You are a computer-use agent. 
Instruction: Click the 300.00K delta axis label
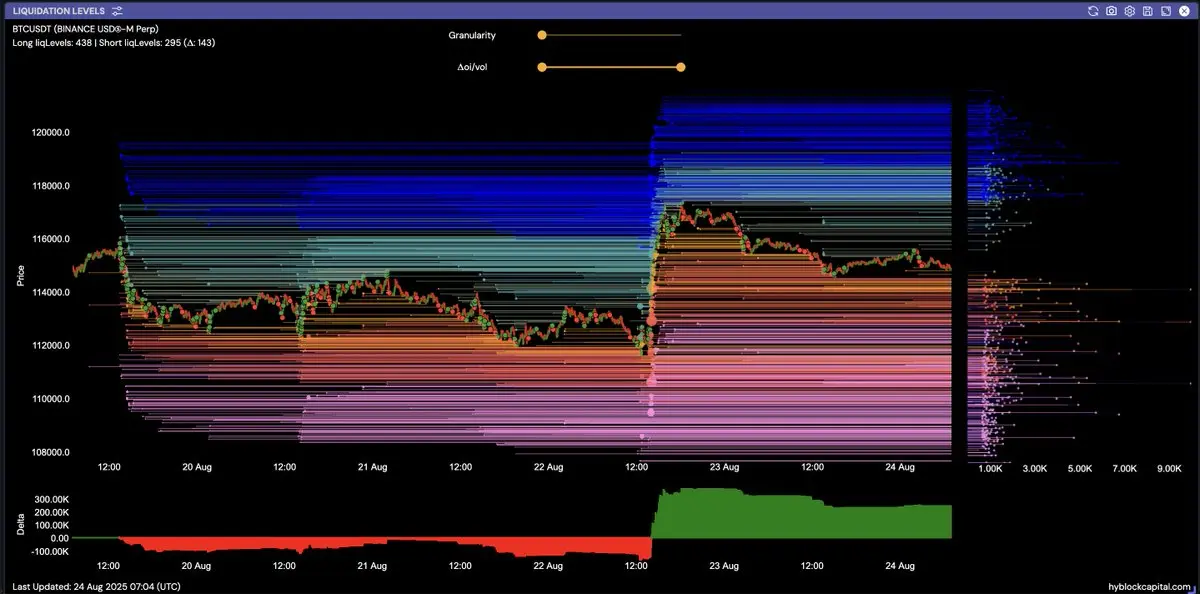51,498
